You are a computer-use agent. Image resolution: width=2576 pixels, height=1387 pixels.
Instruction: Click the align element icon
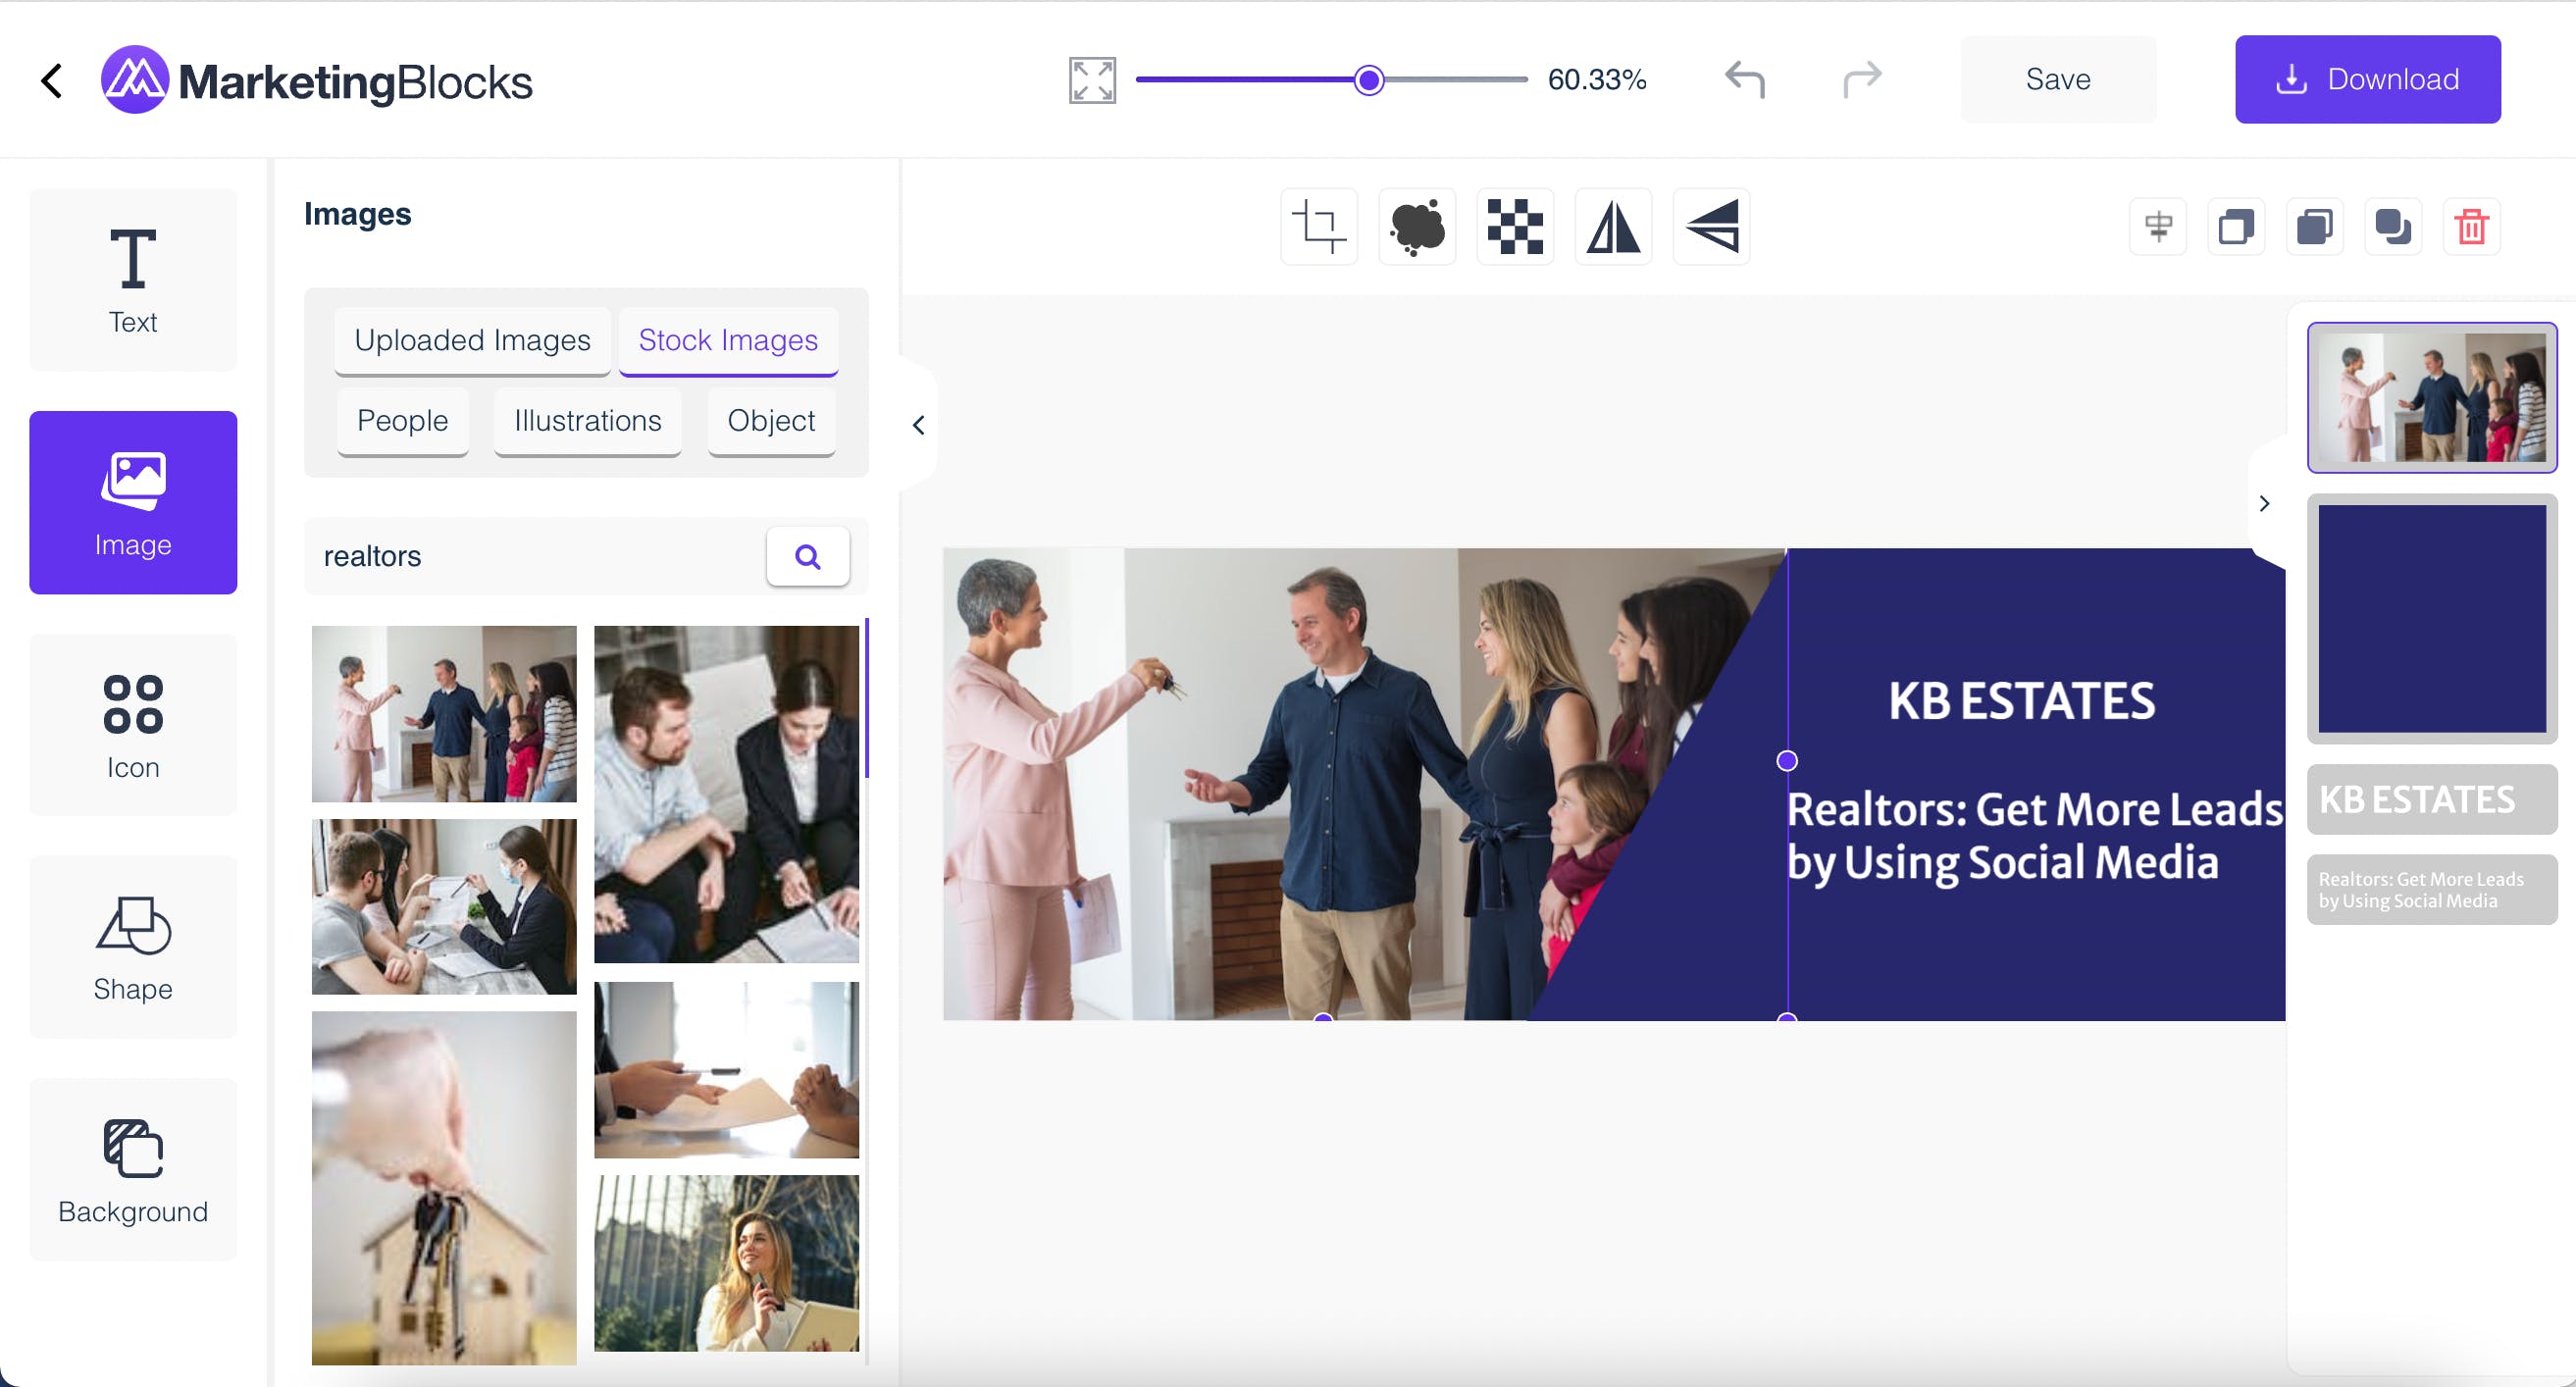tap(2158, 226)
